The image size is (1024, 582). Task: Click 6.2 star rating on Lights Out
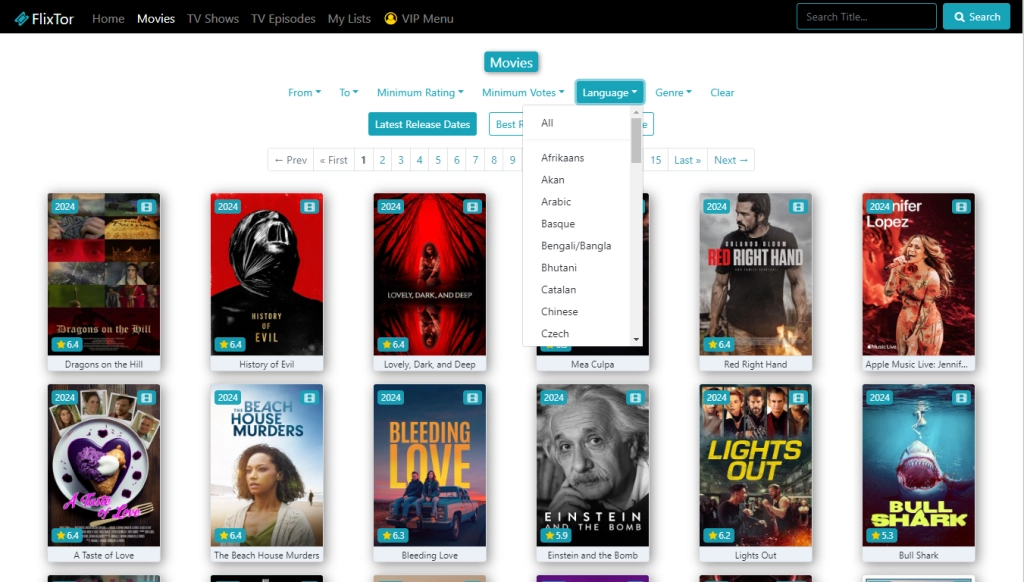coord(719,535)
